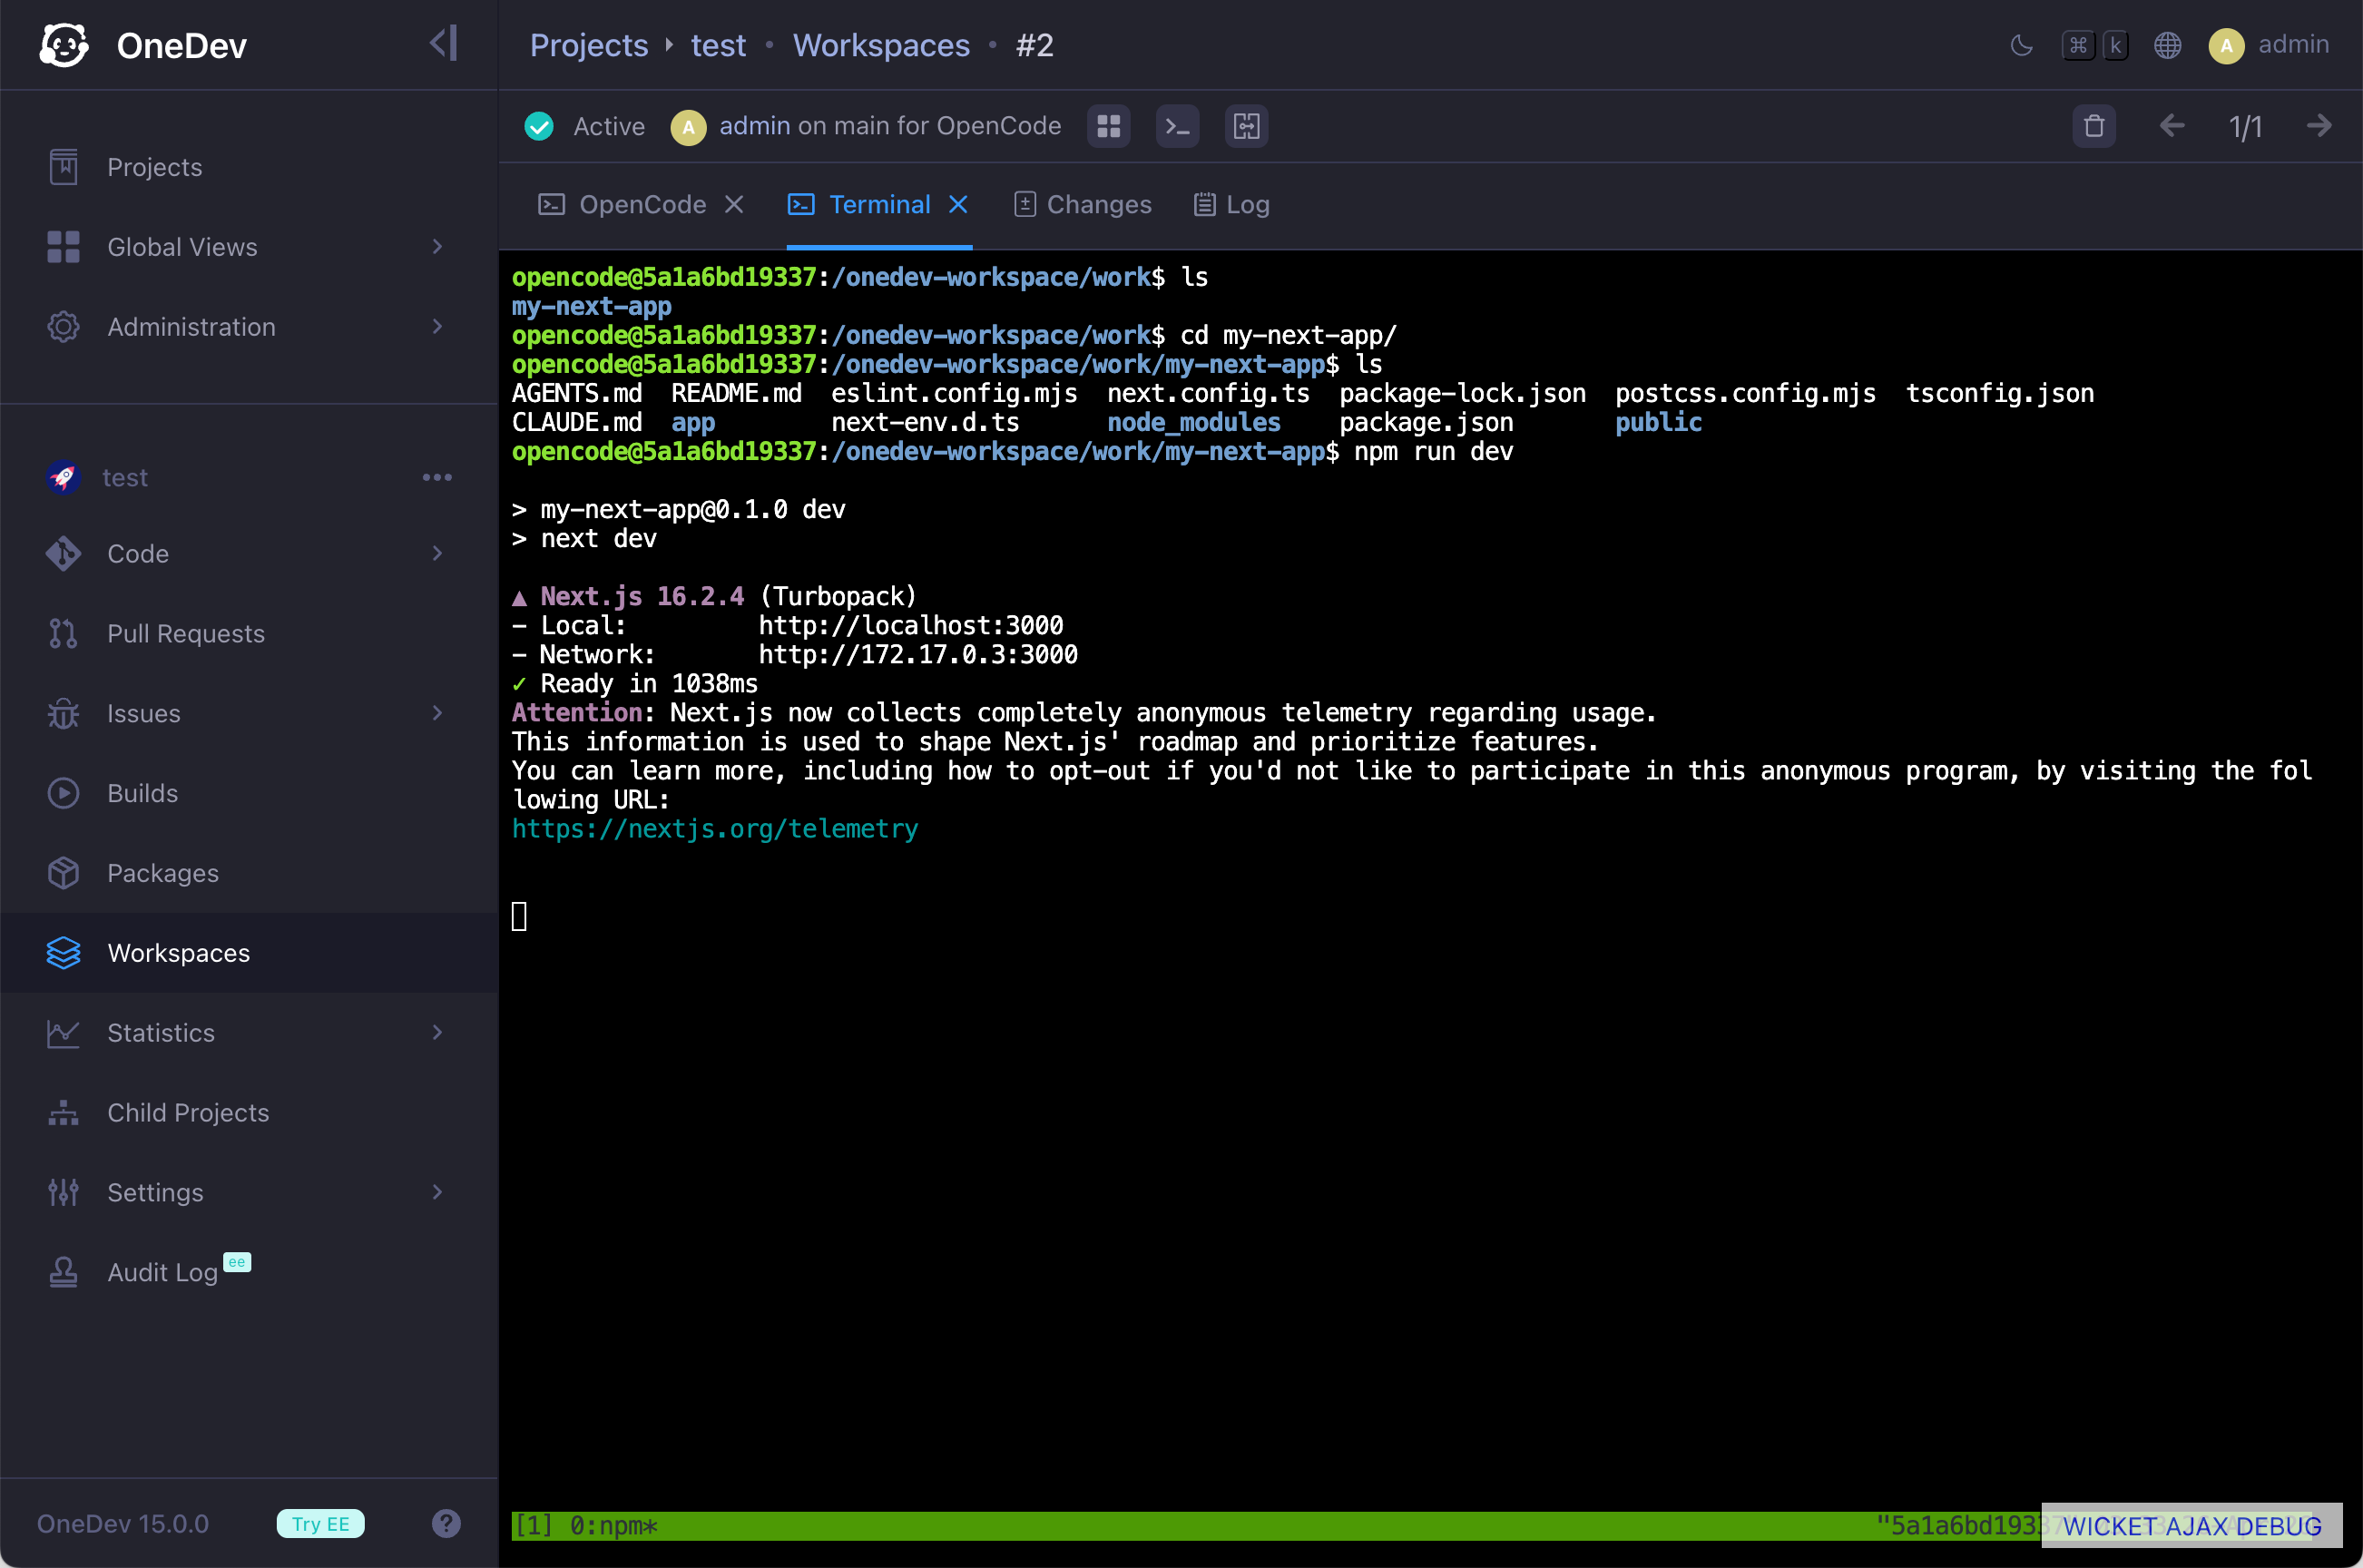Click the Try EE badge
Screen dimensions: 2363x1568
pos(320,1524)
